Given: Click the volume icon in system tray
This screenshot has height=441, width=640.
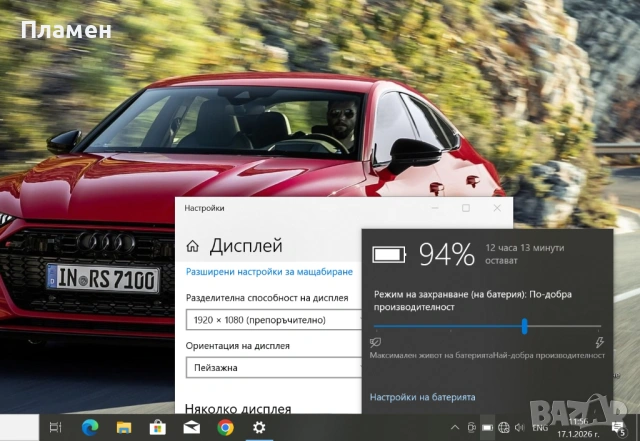Looking at the screenshot, I should pos(520,428).
